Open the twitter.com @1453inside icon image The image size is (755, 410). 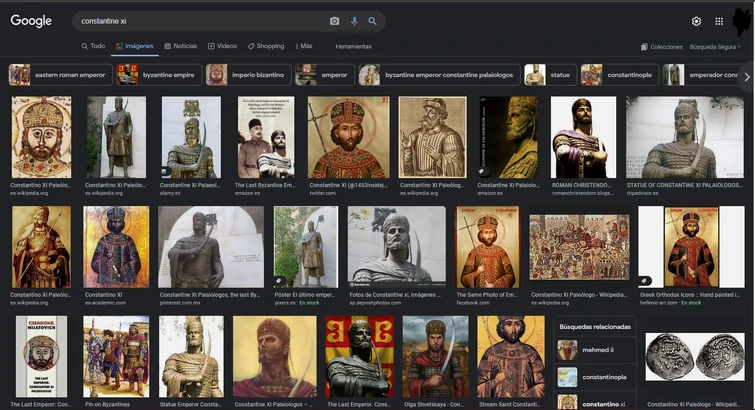click(349, 137)
